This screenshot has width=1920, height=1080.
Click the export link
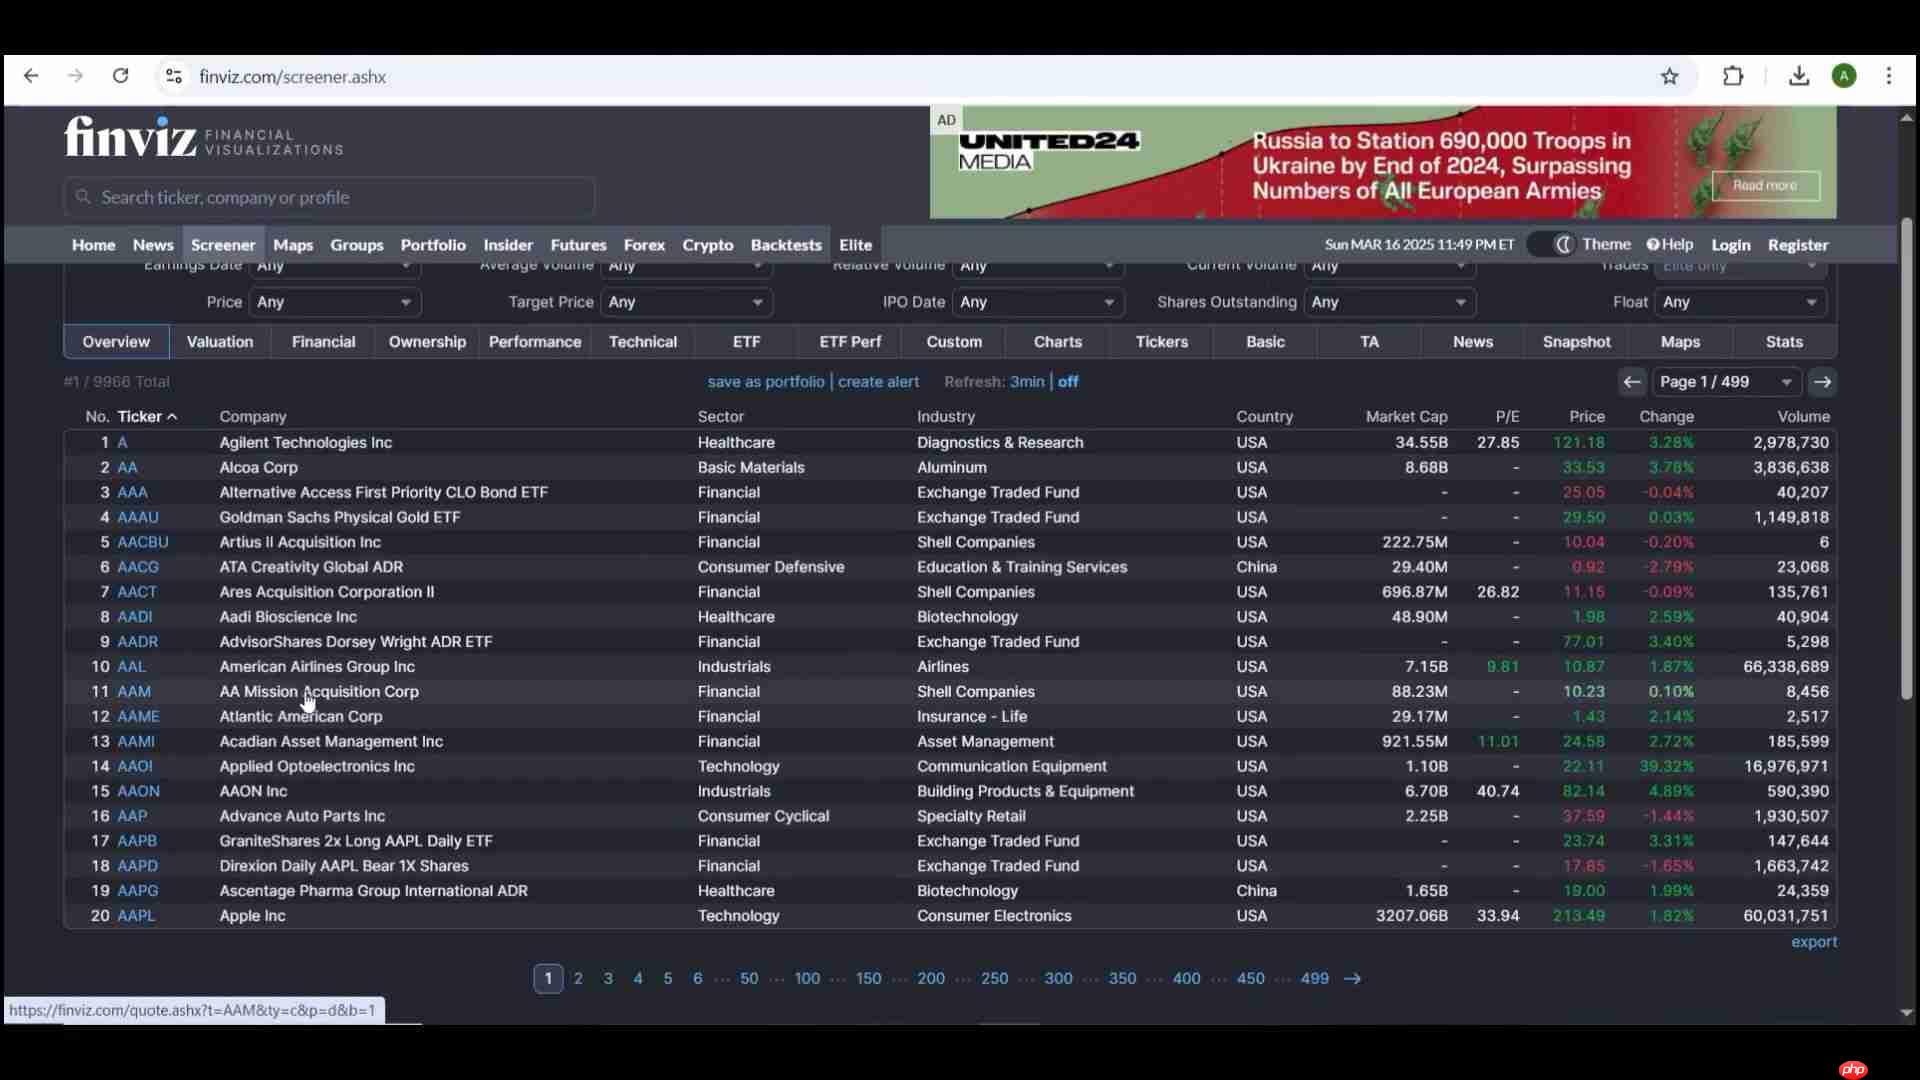pos(1814,942)
